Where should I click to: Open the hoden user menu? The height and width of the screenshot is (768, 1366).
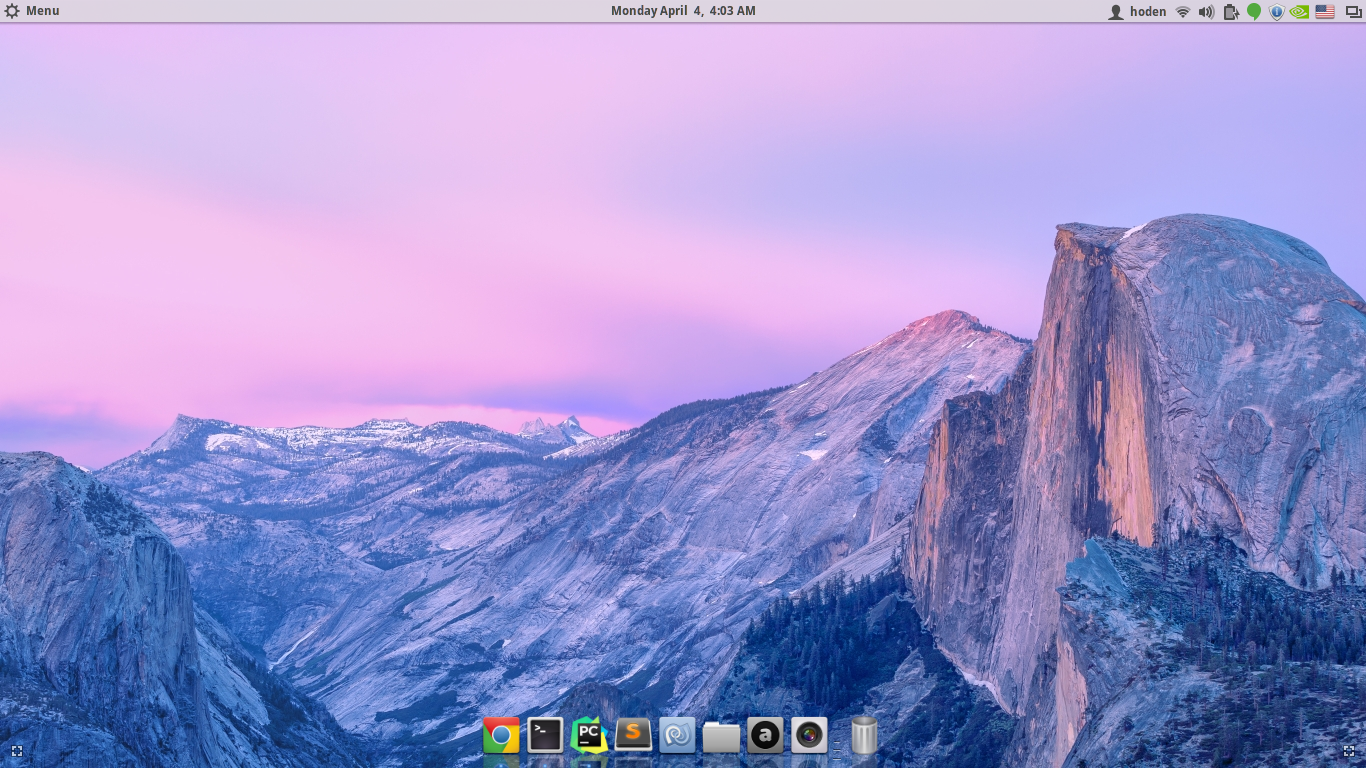click(1137, 12)
